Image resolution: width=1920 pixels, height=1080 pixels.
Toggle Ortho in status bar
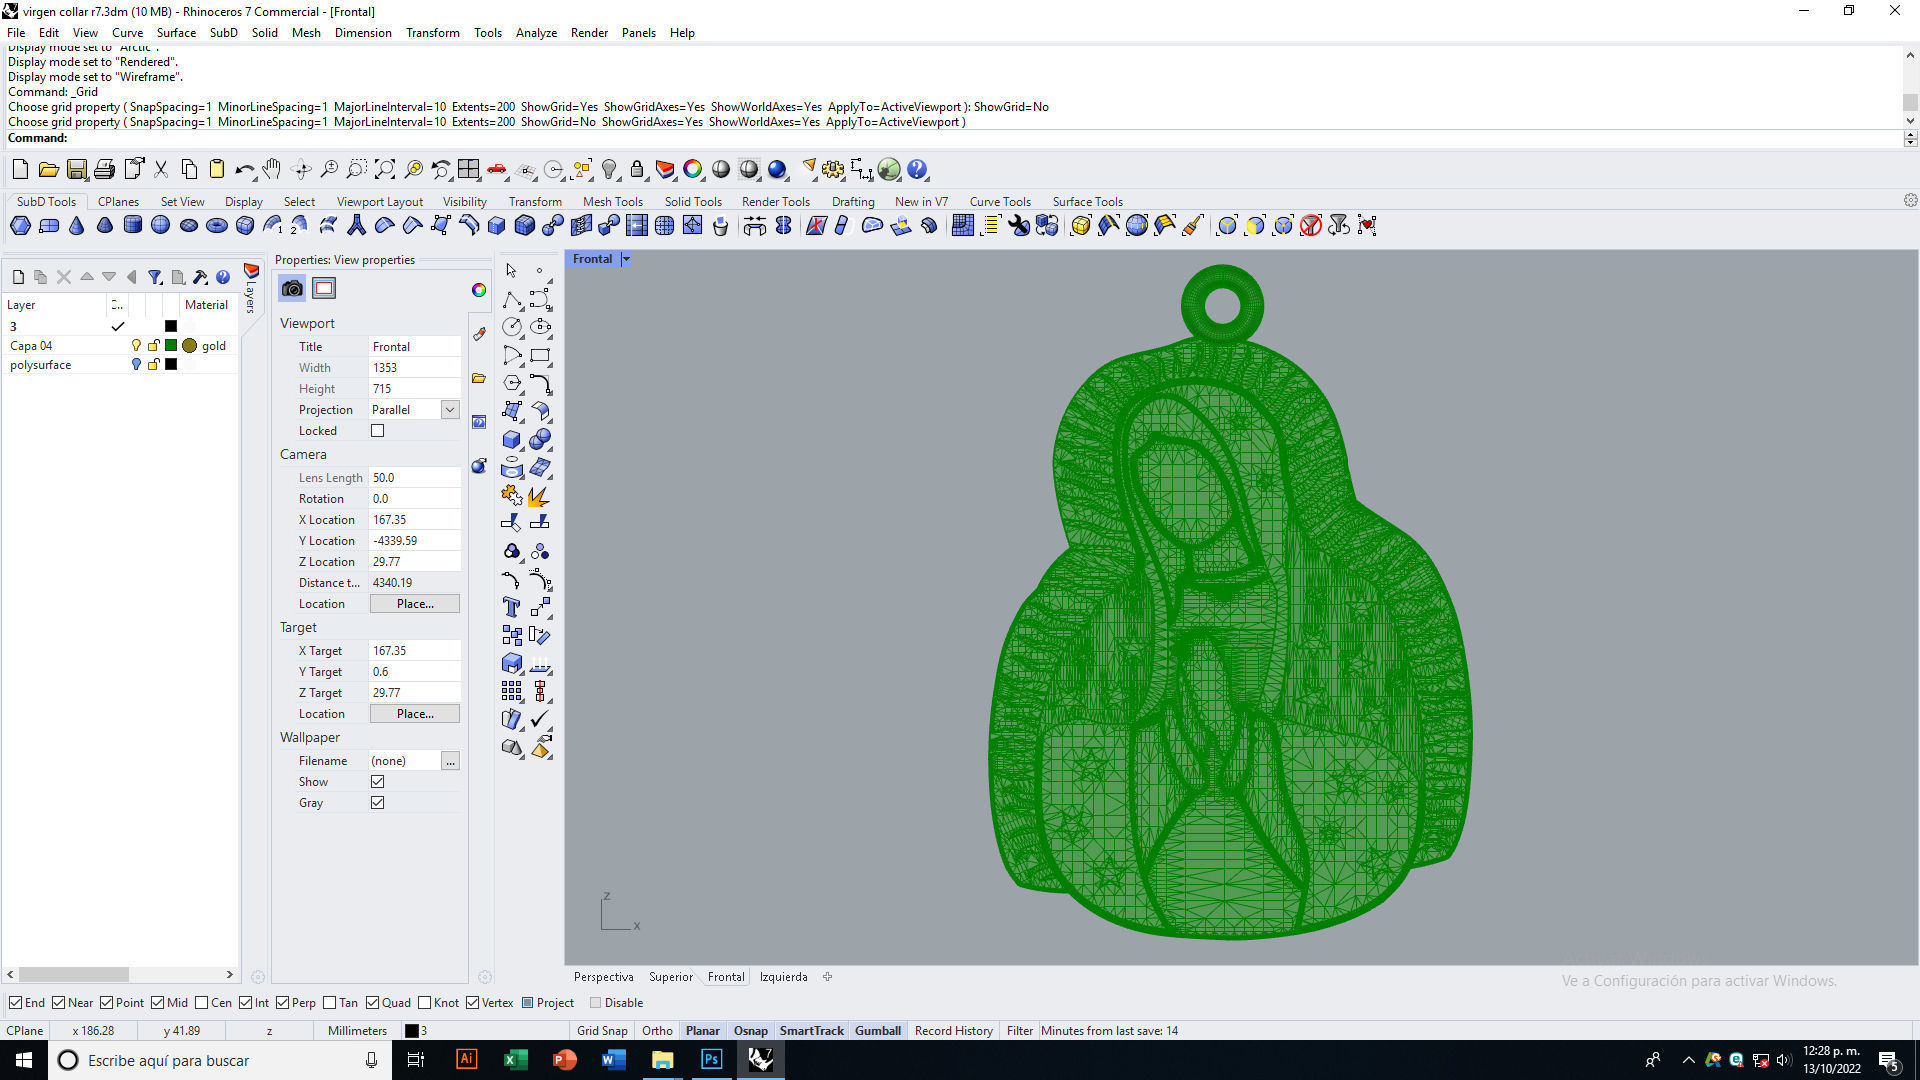click(657, 1031)
